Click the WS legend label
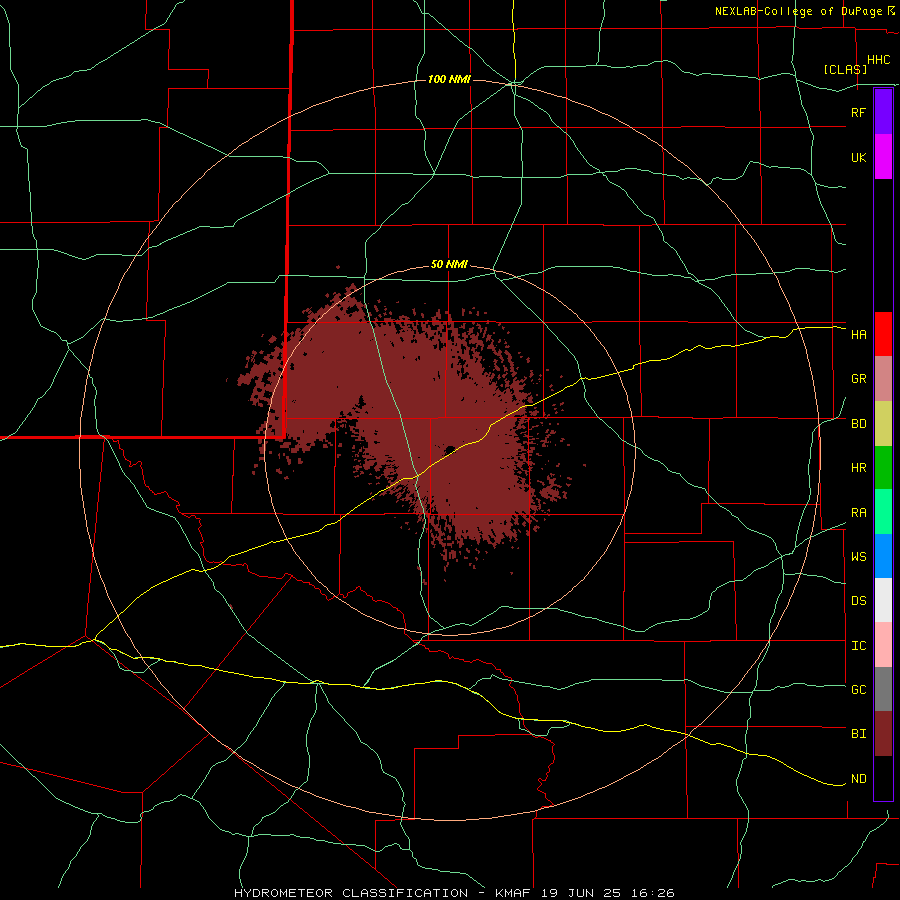Image resolution: width=900 pixels, height=900 pixels. click(858, 556)
